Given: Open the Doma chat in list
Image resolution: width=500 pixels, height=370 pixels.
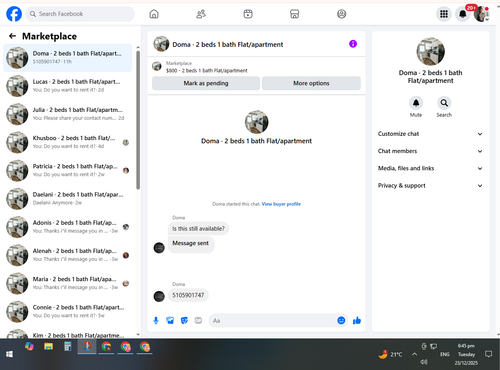Looking at the screenshot, I should coord(68,58).
